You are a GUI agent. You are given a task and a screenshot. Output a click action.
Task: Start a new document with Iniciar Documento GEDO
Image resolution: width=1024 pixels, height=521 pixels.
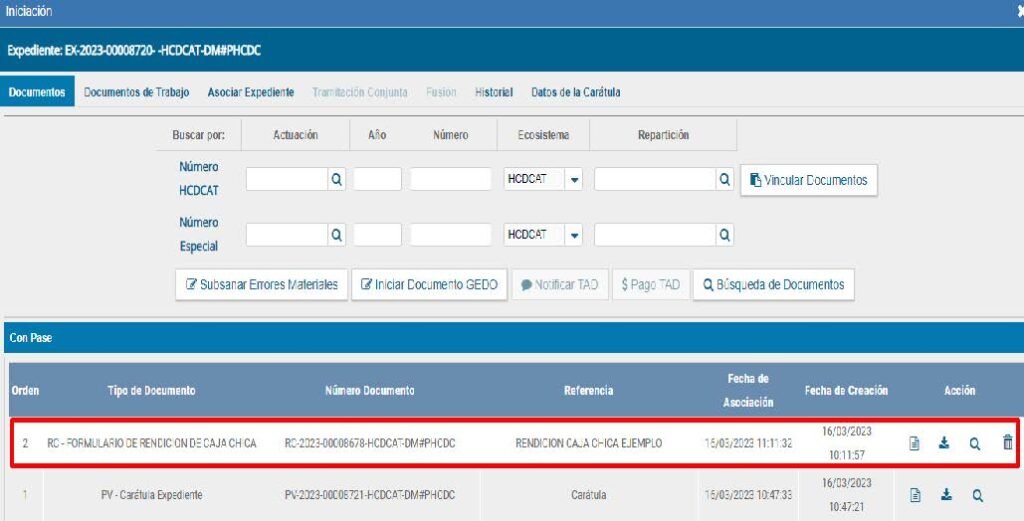point(429,285)
